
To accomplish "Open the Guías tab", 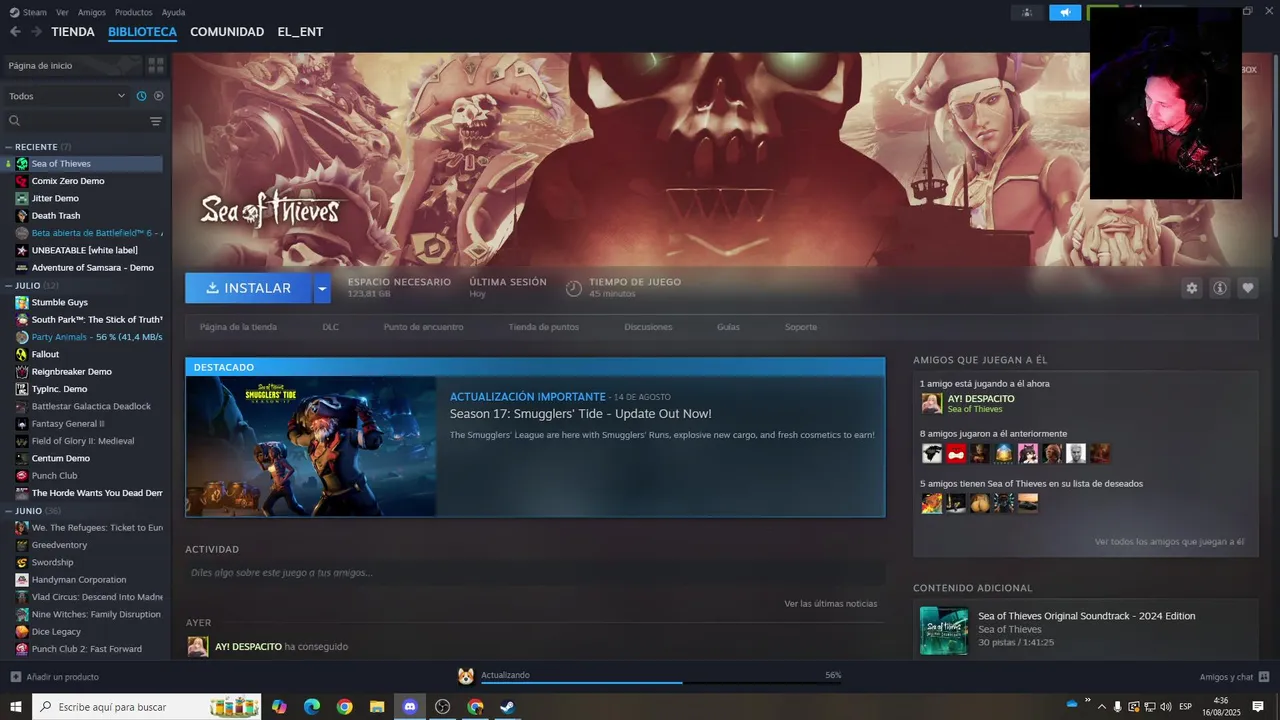I will tap(728, 327).
